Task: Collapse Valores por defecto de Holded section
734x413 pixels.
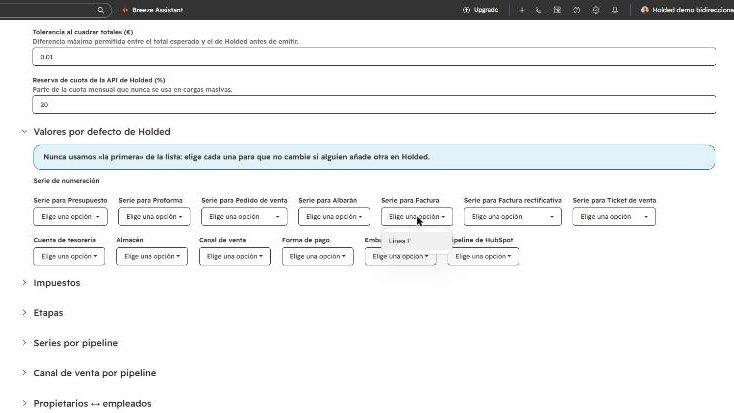Action: click(24, 132)
